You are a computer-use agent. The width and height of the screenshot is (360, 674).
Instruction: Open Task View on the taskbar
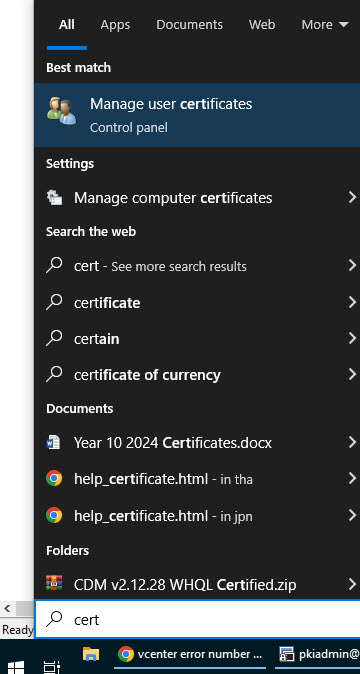[x=52, y=667]
